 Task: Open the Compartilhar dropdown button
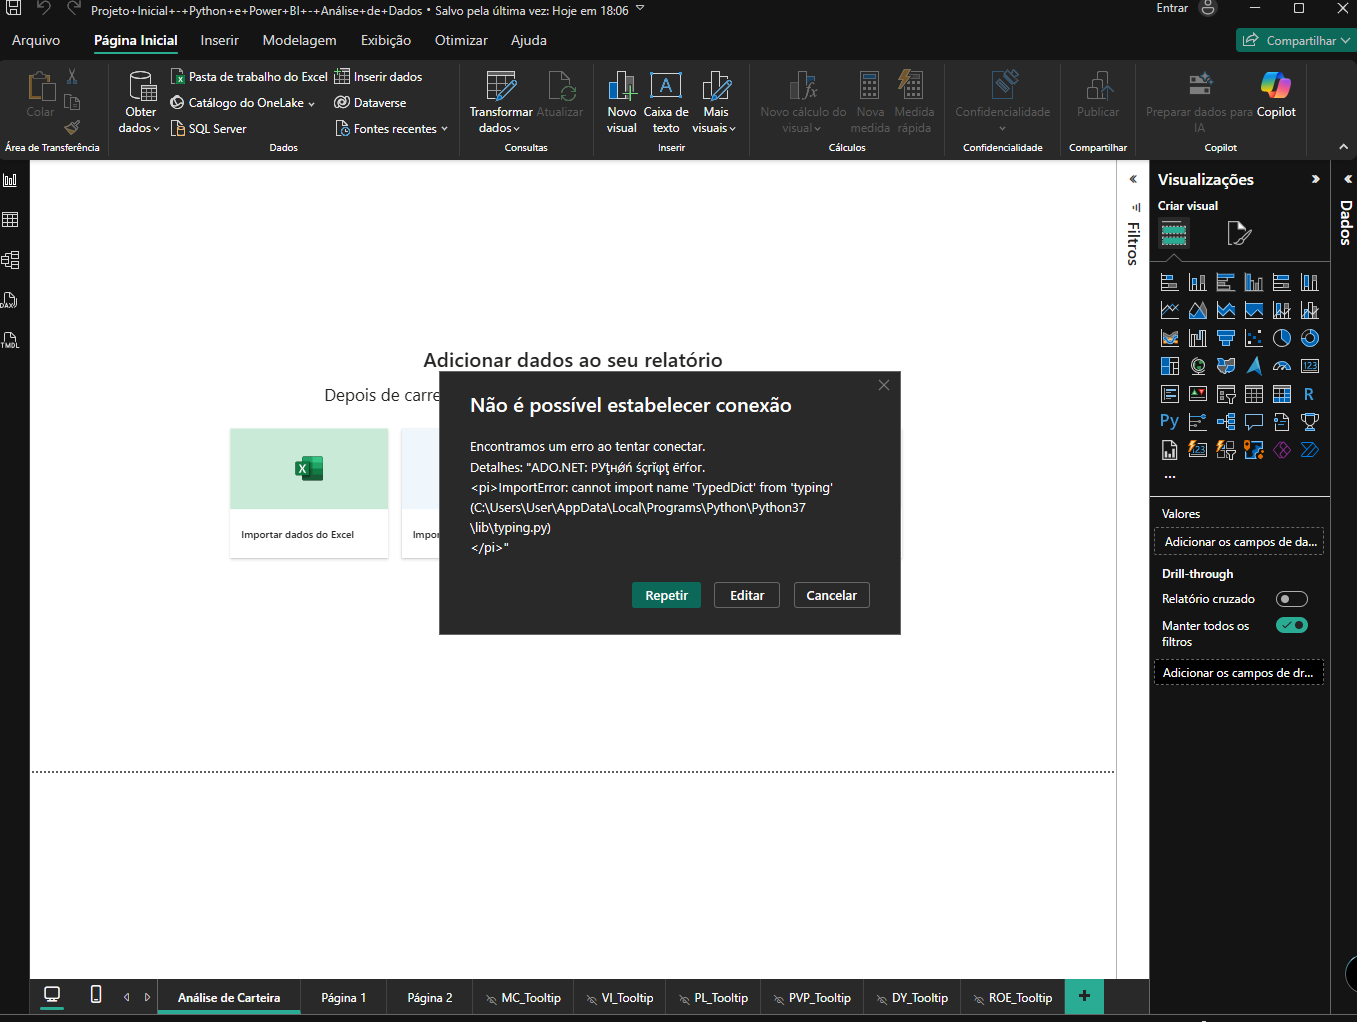pos(1295,40)
